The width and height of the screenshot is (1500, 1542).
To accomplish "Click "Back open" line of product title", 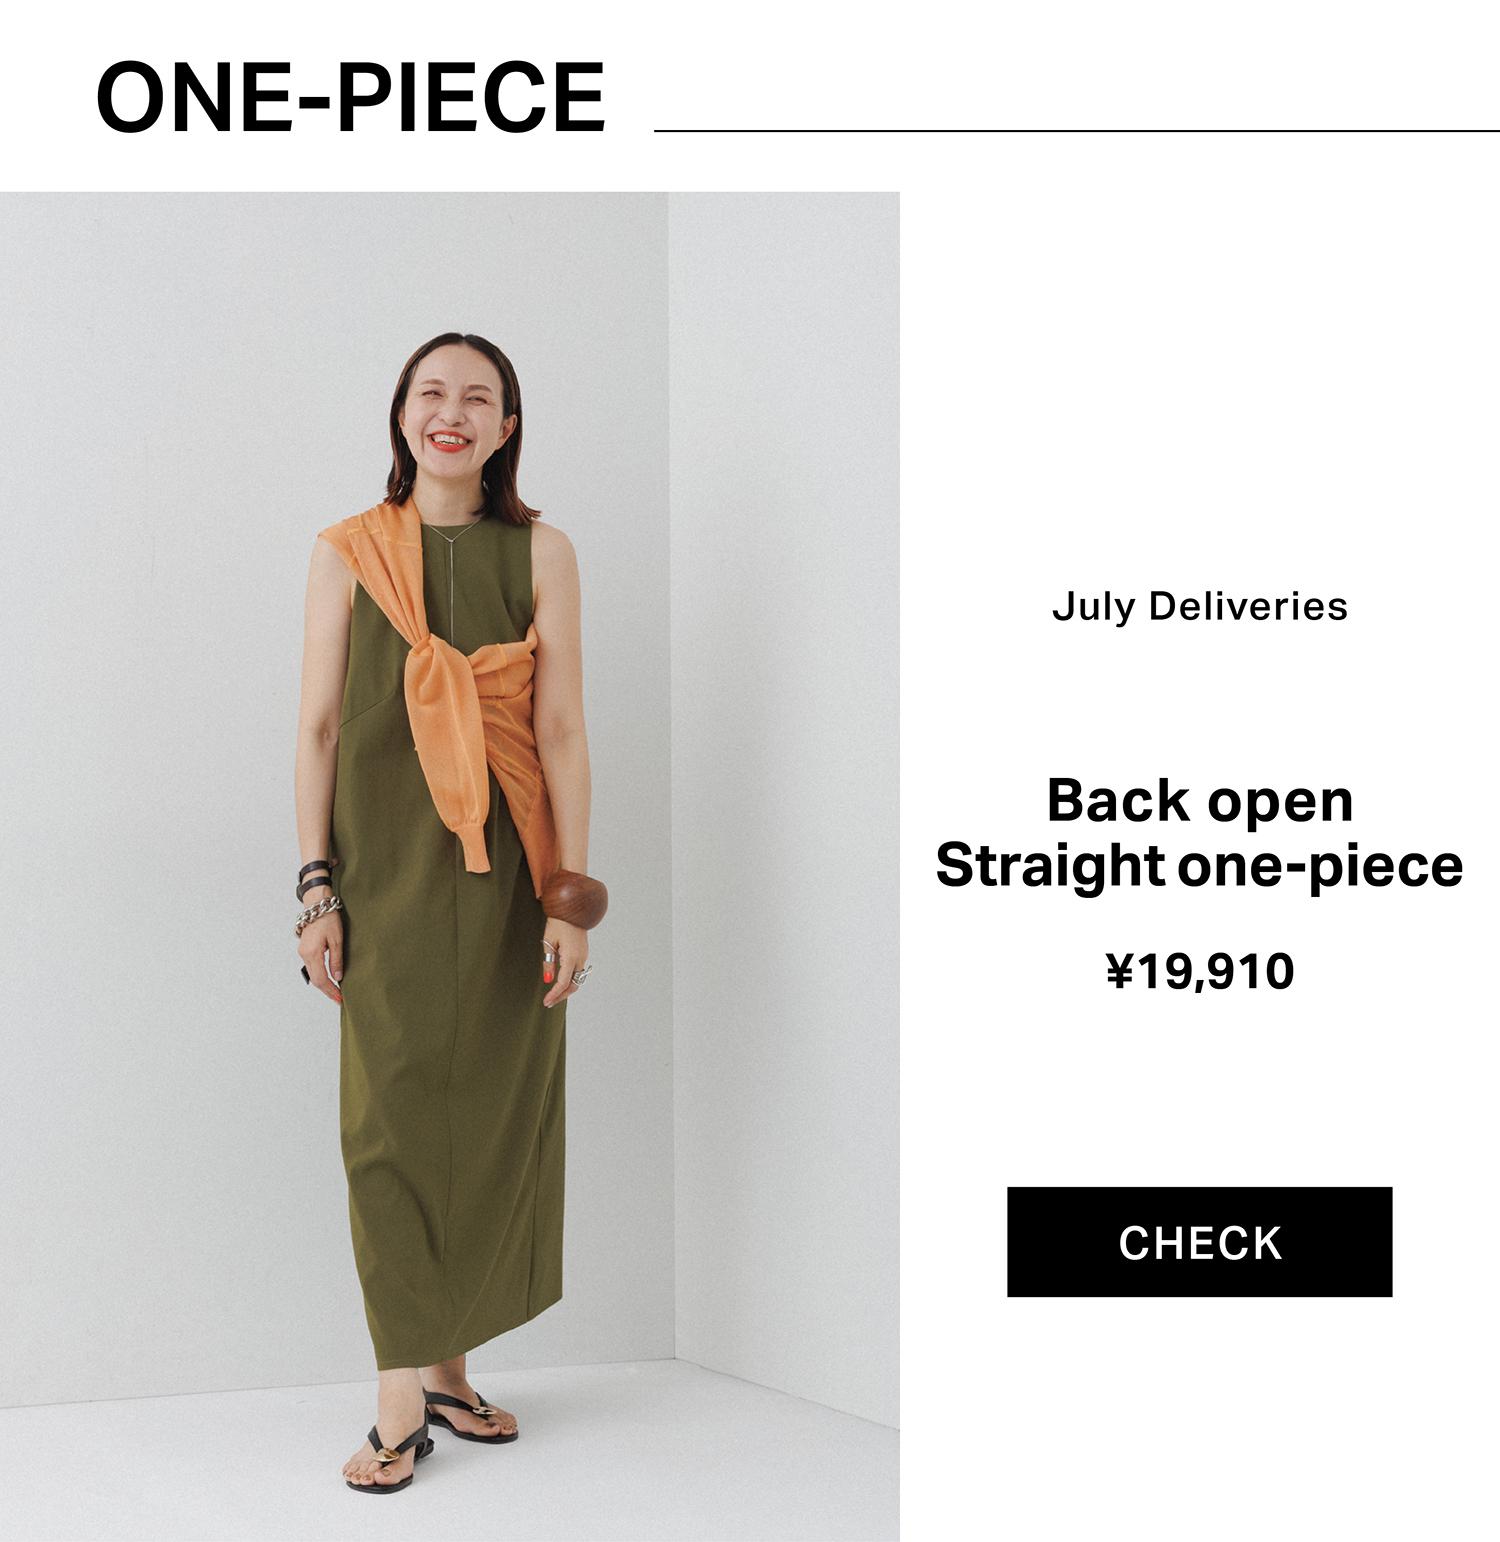I will tap(1199, 801).
